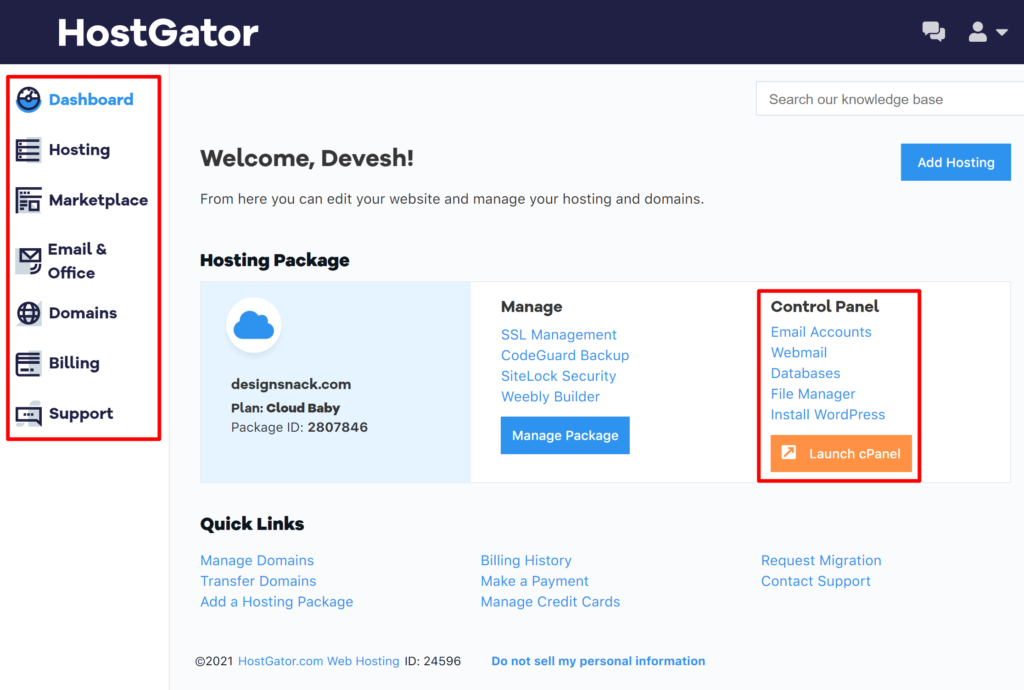Select the blue cloud hosting package icon

coord(254,325)
